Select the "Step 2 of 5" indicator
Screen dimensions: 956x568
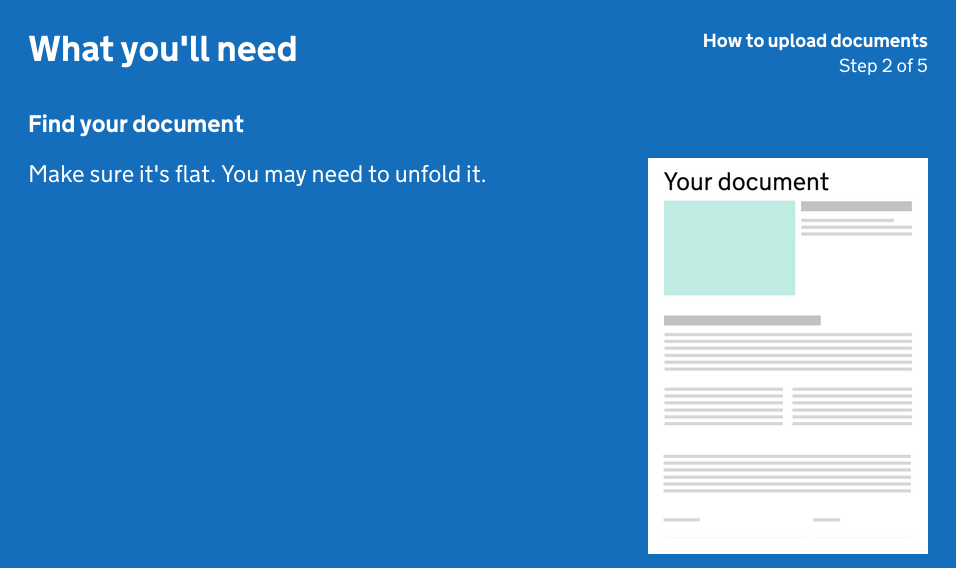click(882, 66)
